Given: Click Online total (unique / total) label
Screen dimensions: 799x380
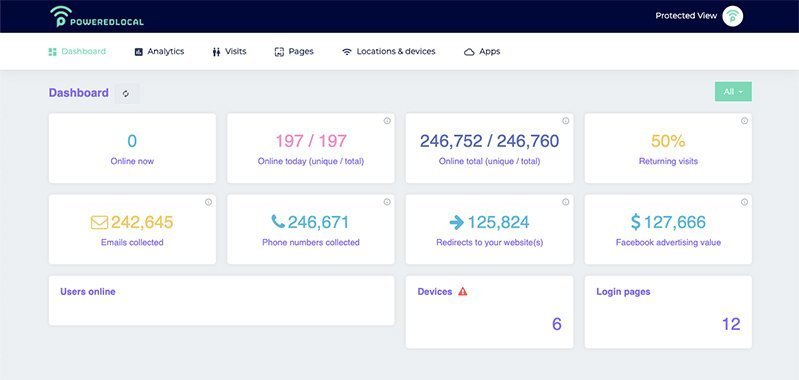Looking at the screenshot, I should coord(489,161).
